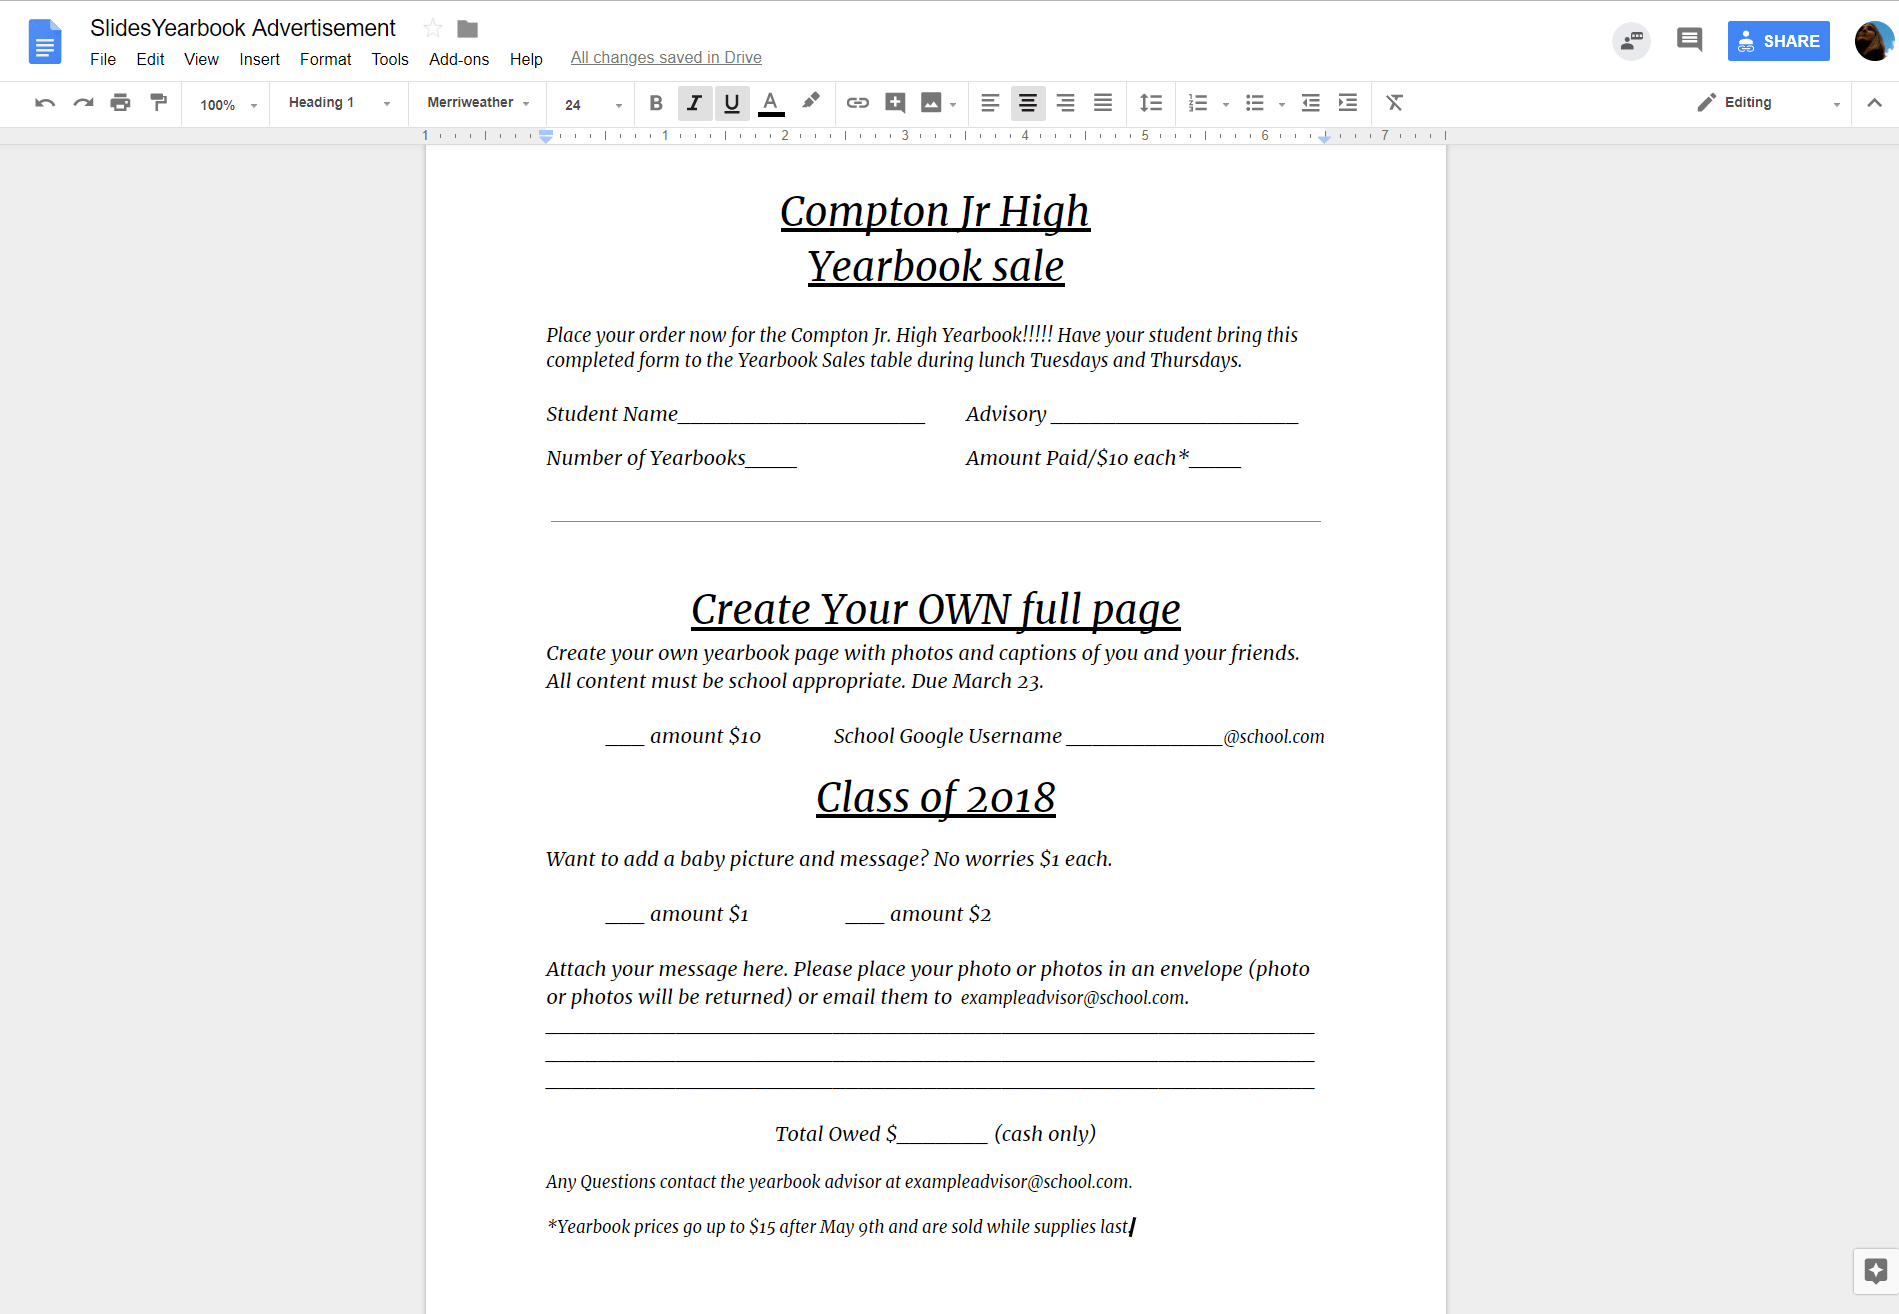Image resolution: width=1899 pixels, height=1314 pixels.
Task: Open the Tools menu
Action: (390, 59)
